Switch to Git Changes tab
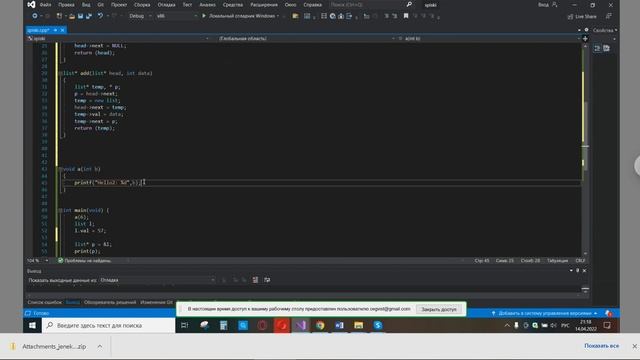Image resolution: width=640 pixels, height=360 pixels. (156, 302)
